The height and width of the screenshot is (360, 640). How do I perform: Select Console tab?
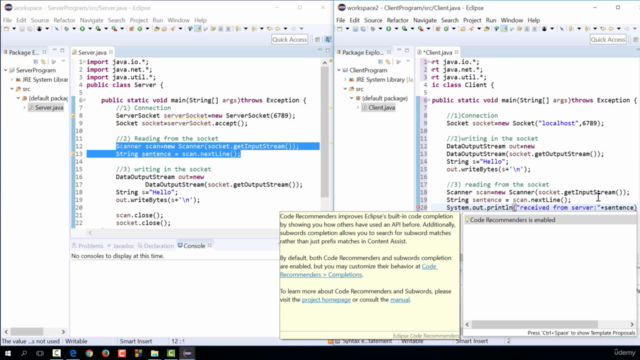194,246
